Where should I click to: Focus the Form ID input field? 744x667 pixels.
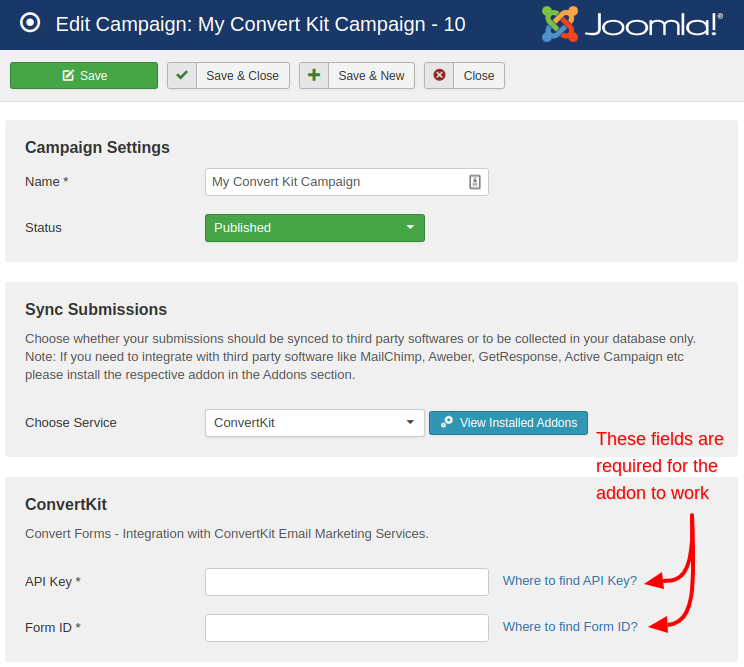click(347, 628)
